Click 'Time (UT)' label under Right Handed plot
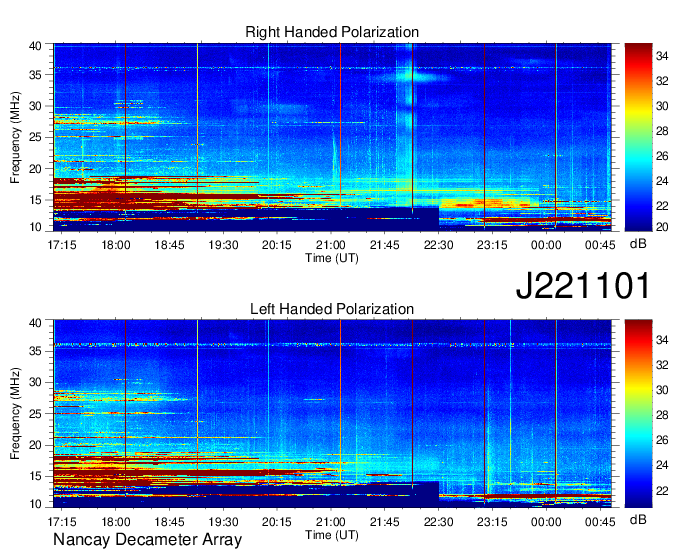The width and height of the screenshot is (680, 552). [x=332, y=258]
